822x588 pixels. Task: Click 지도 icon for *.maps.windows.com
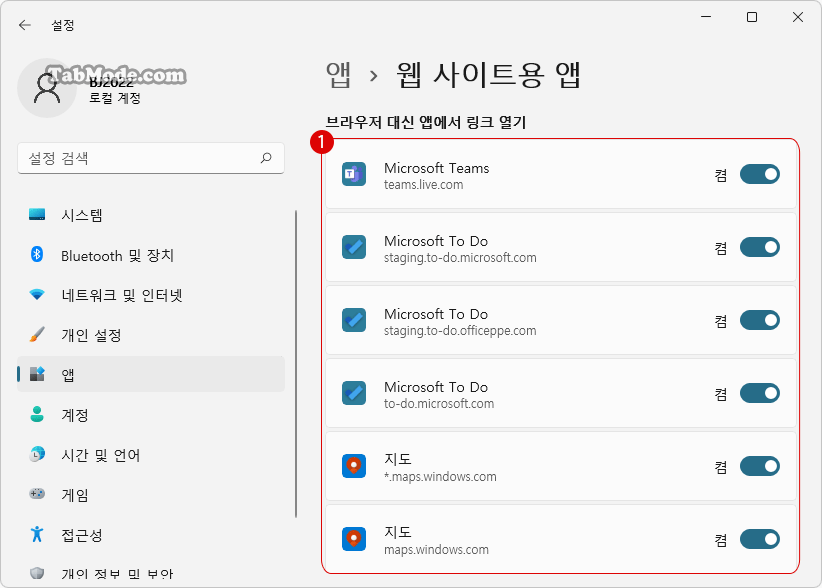click(x=354, y=466)
